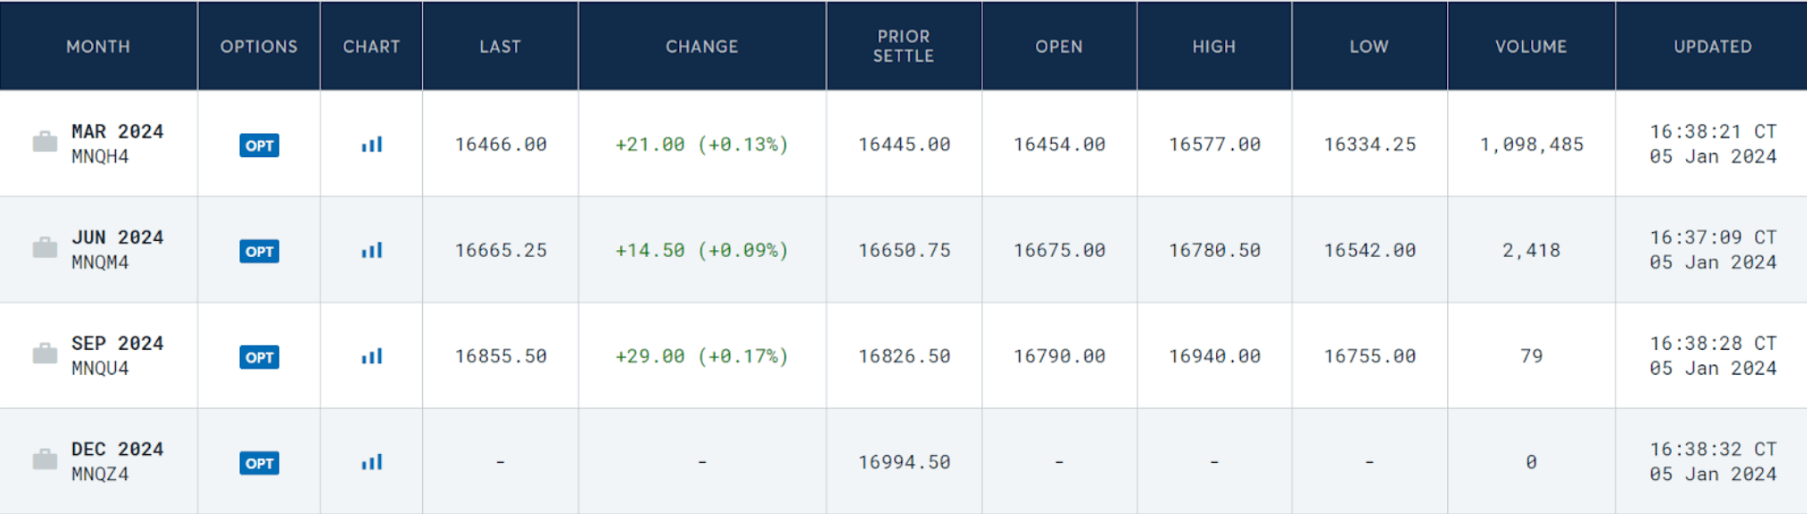The height and width of the screenshot is (514, 1807).
Task: Open the chart icon for MAR 2024
Action: click(372, 145)
